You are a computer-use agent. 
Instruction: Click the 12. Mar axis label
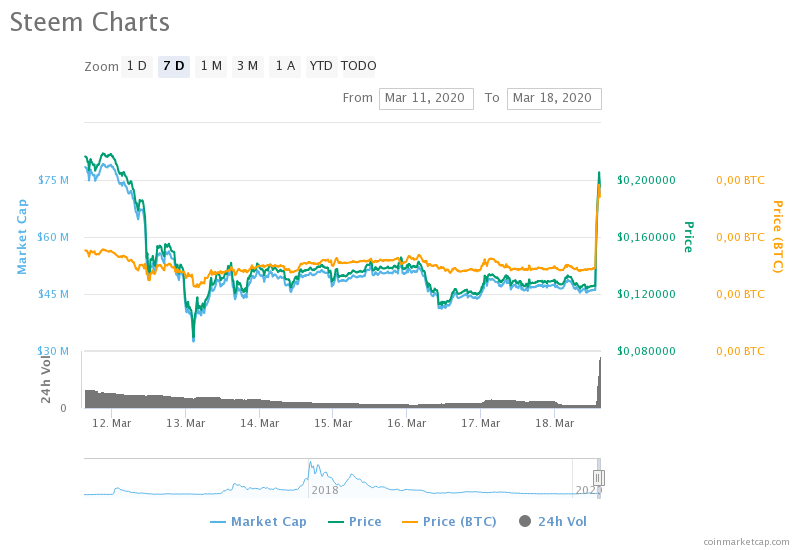pos(112,423)
